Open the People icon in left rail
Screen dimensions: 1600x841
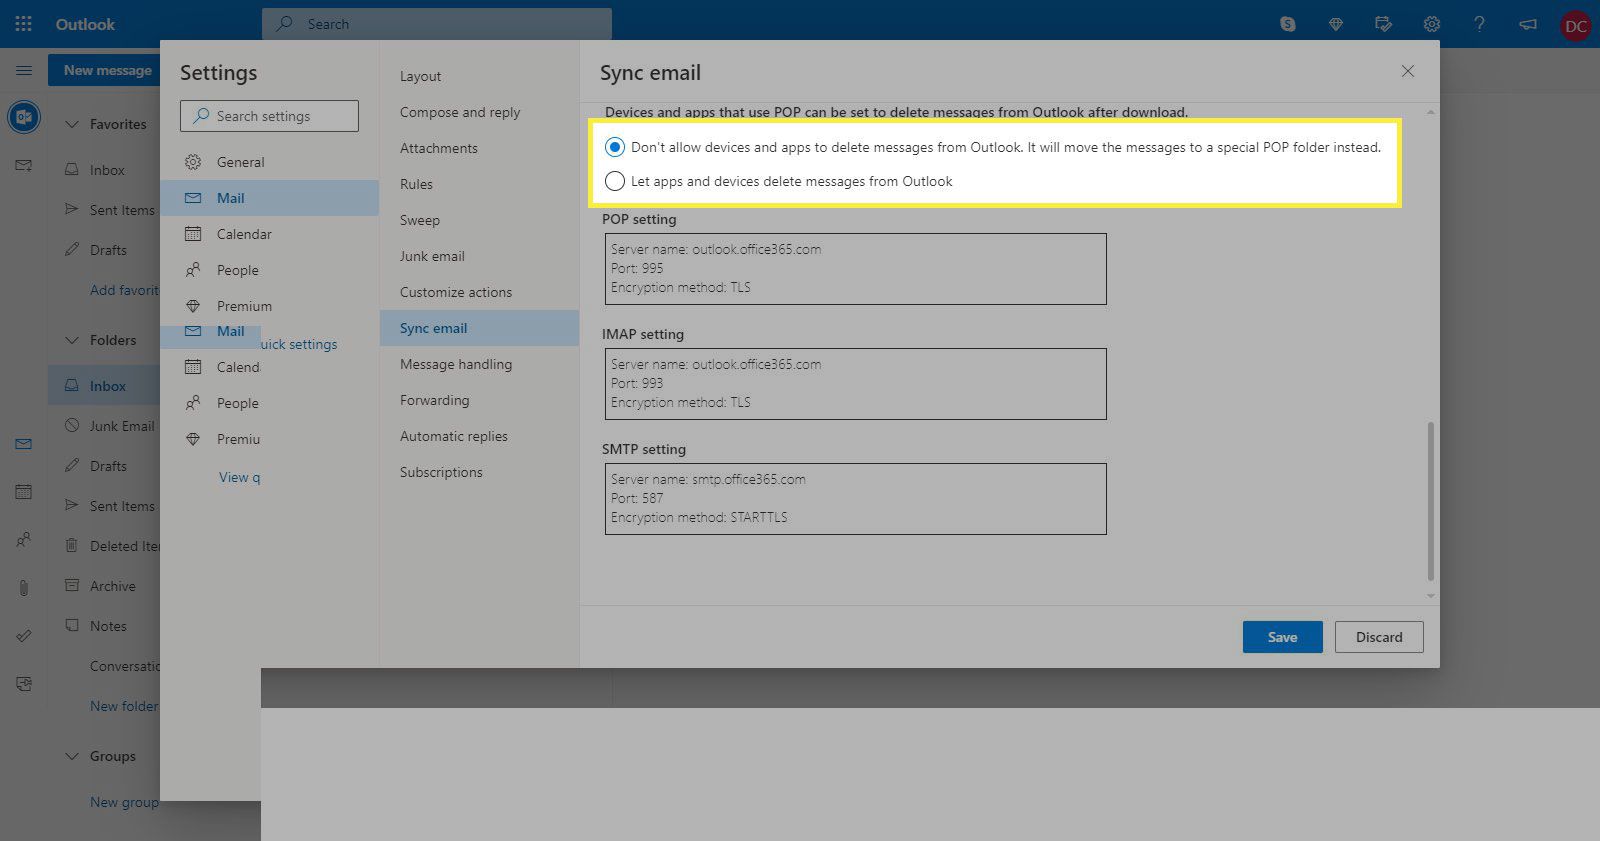(24, 540)
